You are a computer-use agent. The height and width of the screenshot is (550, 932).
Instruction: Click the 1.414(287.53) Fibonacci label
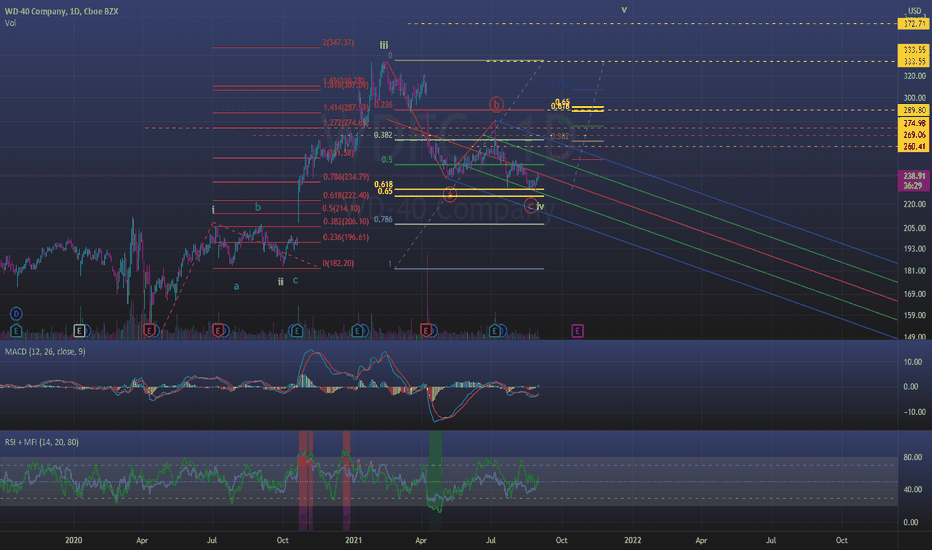click(346, 108)
